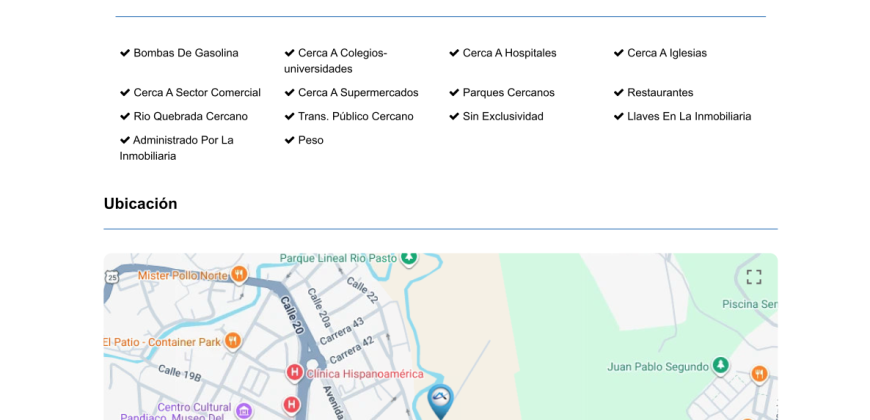The image size is (870, 420).
Task: Open the Centro Cultural Pandiaco museum marker
Action: [x=244, y=411]
